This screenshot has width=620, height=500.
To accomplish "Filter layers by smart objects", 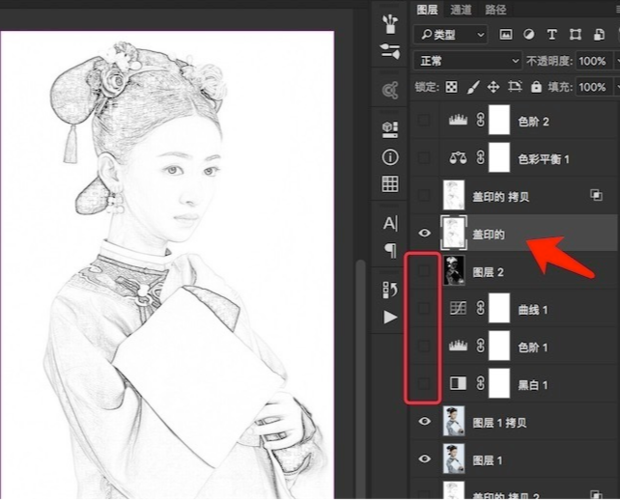I will [599, 34].
